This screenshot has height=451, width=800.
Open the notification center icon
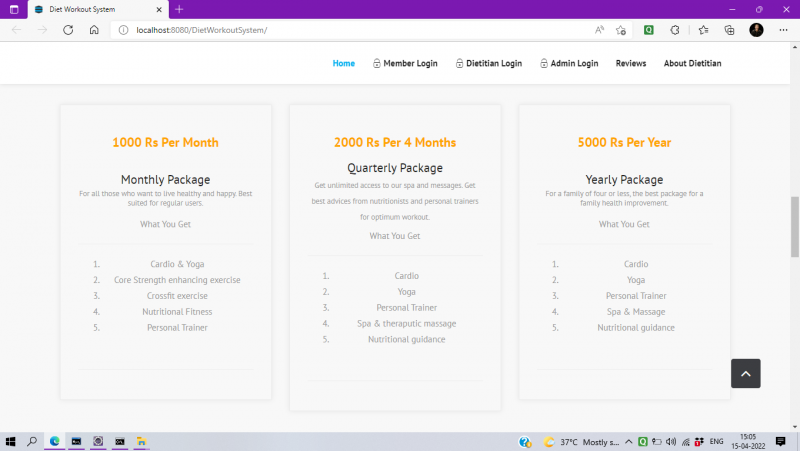click(x=780, y=441)
